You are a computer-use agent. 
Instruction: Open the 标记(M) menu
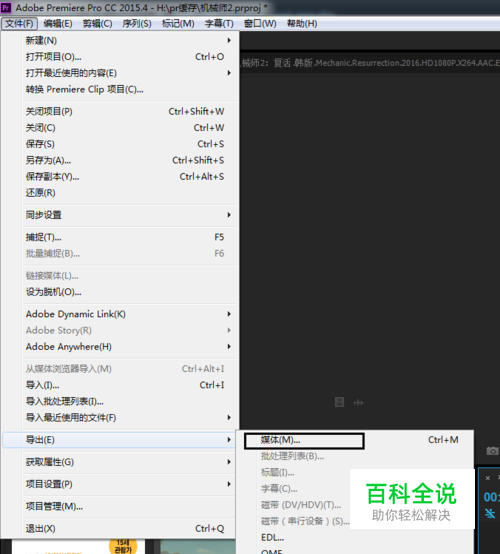178,24
